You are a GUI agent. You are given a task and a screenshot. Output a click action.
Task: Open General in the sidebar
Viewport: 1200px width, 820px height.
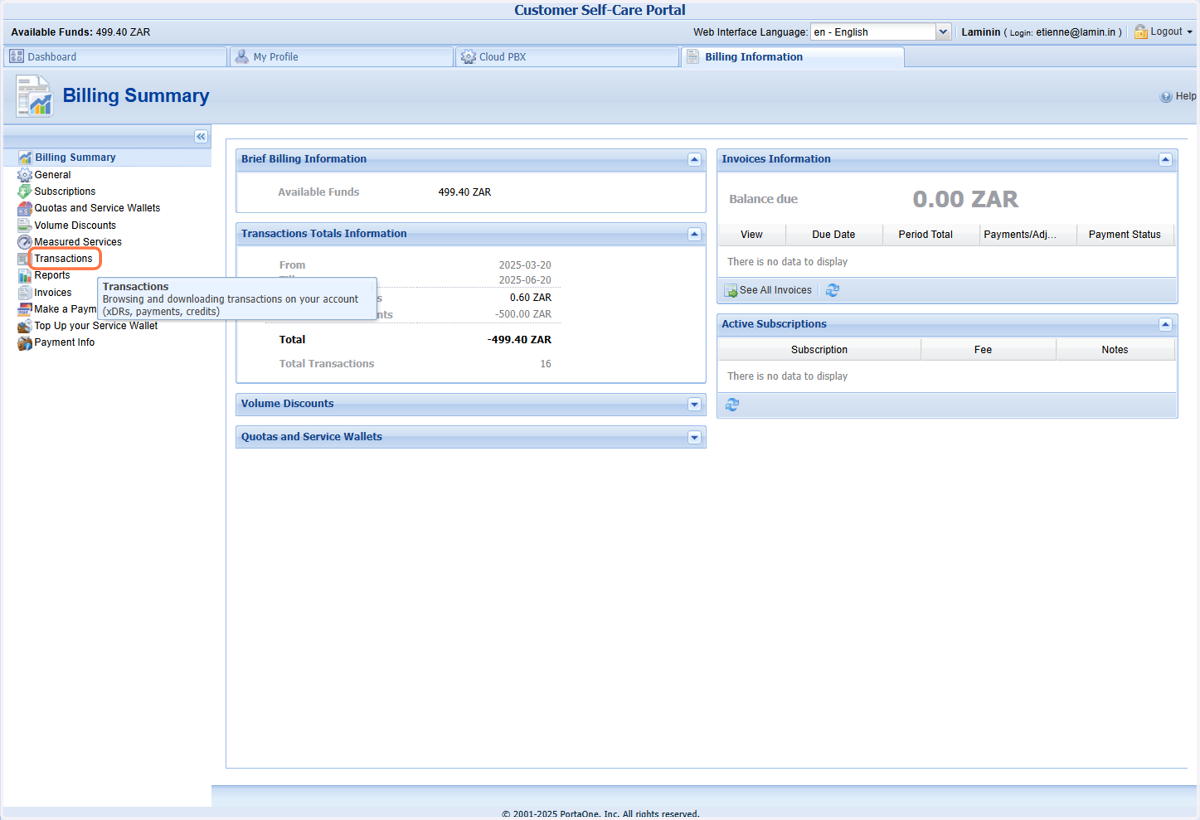pos(52,175)
